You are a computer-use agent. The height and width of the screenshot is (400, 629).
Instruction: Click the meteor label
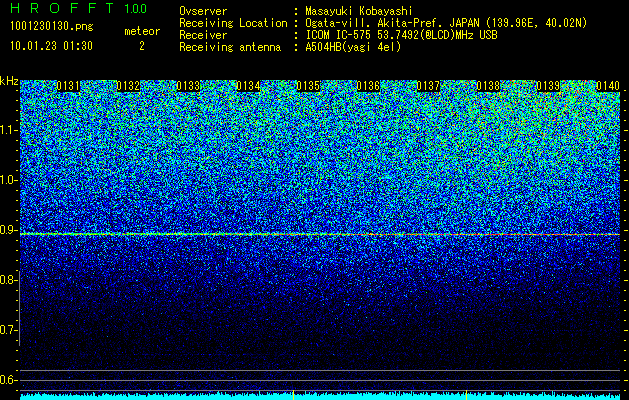(142, 31)
